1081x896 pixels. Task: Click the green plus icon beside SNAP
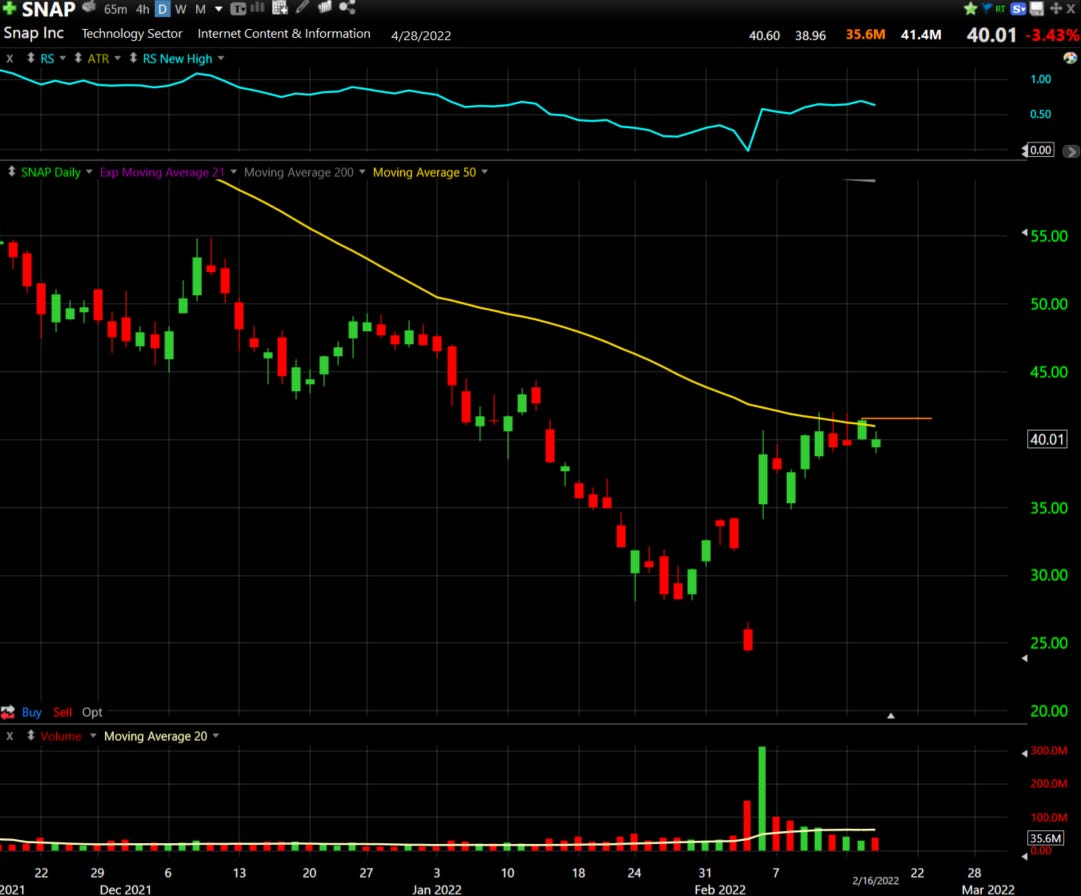9,8
